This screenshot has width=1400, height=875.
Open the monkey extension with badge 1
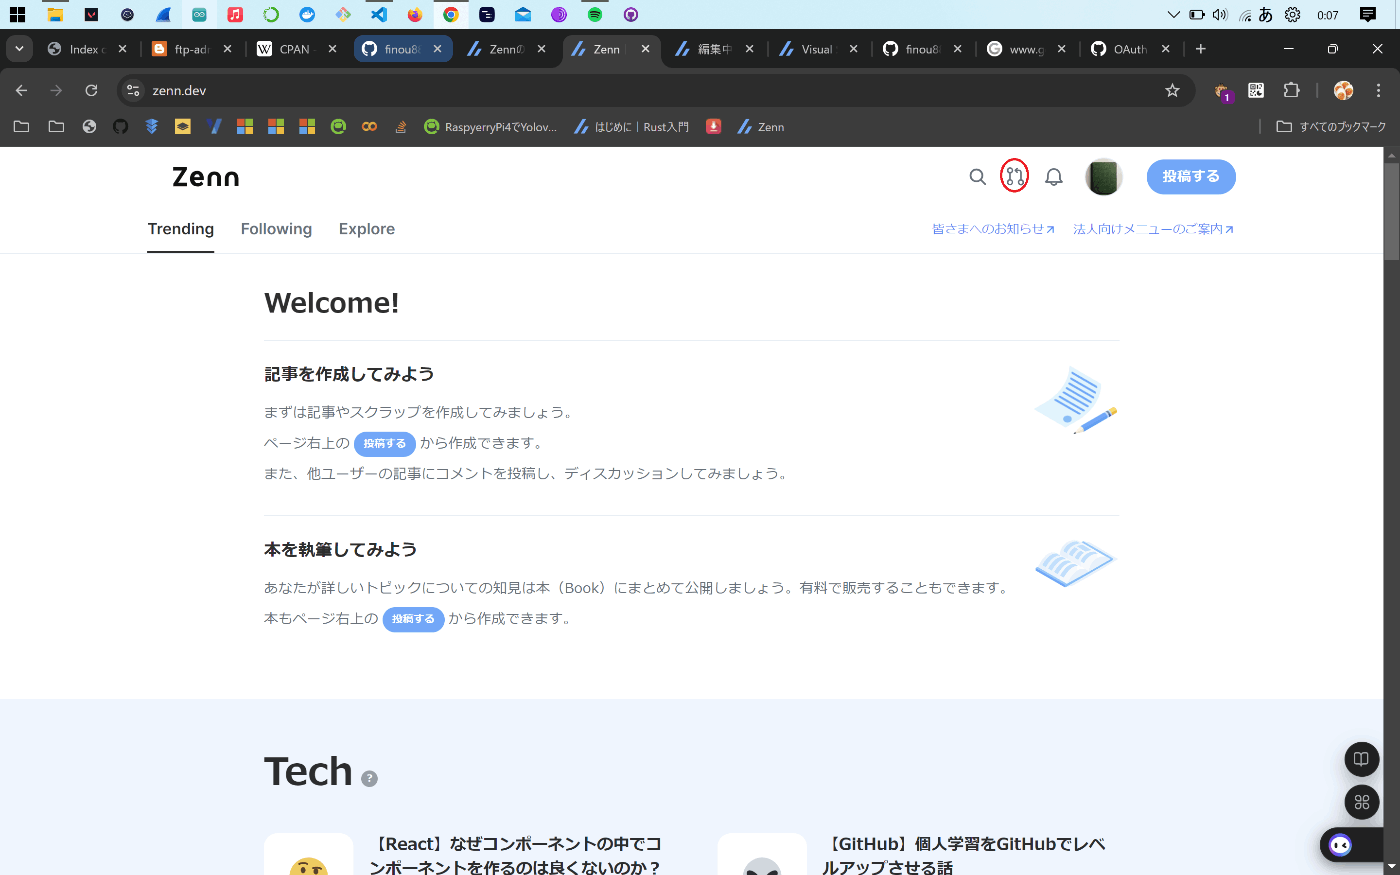point(1222,91)
